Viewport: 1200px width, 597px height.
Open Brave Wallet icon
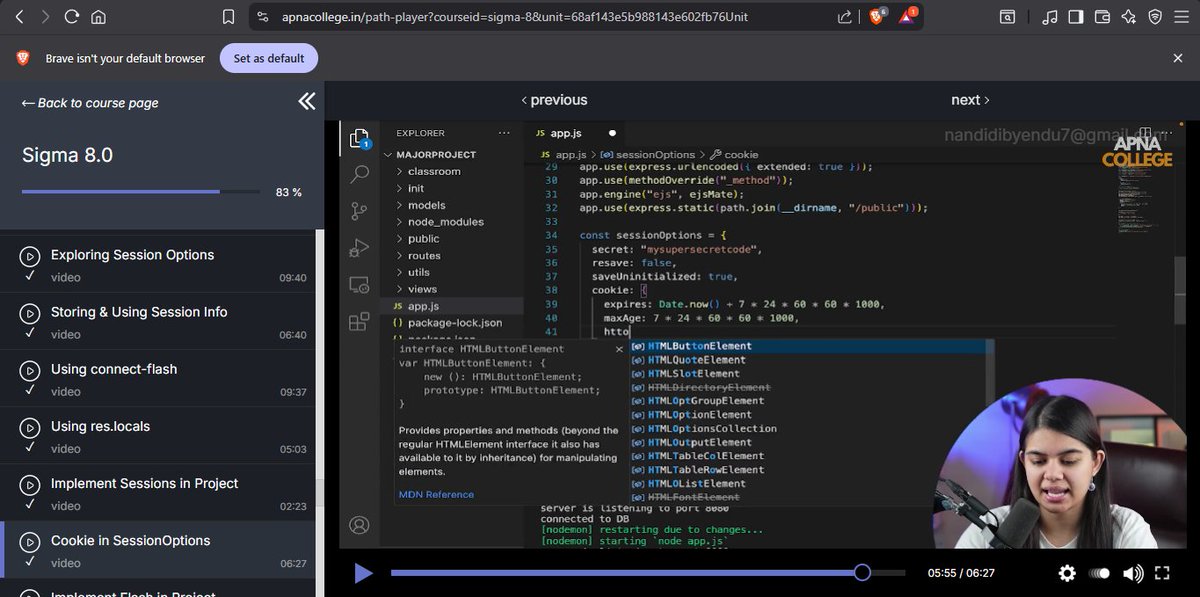(1103, 17)
